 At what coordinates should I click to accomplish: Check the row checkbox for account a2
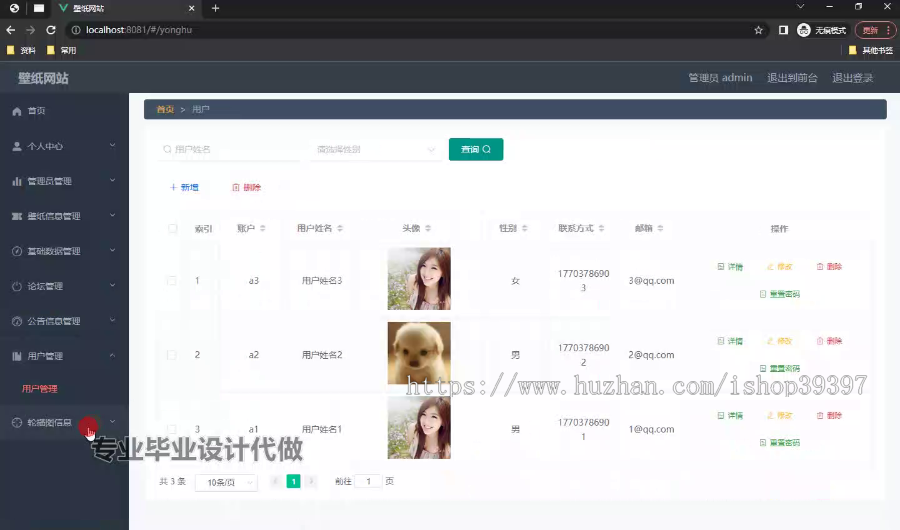click(x=172, y=355)
